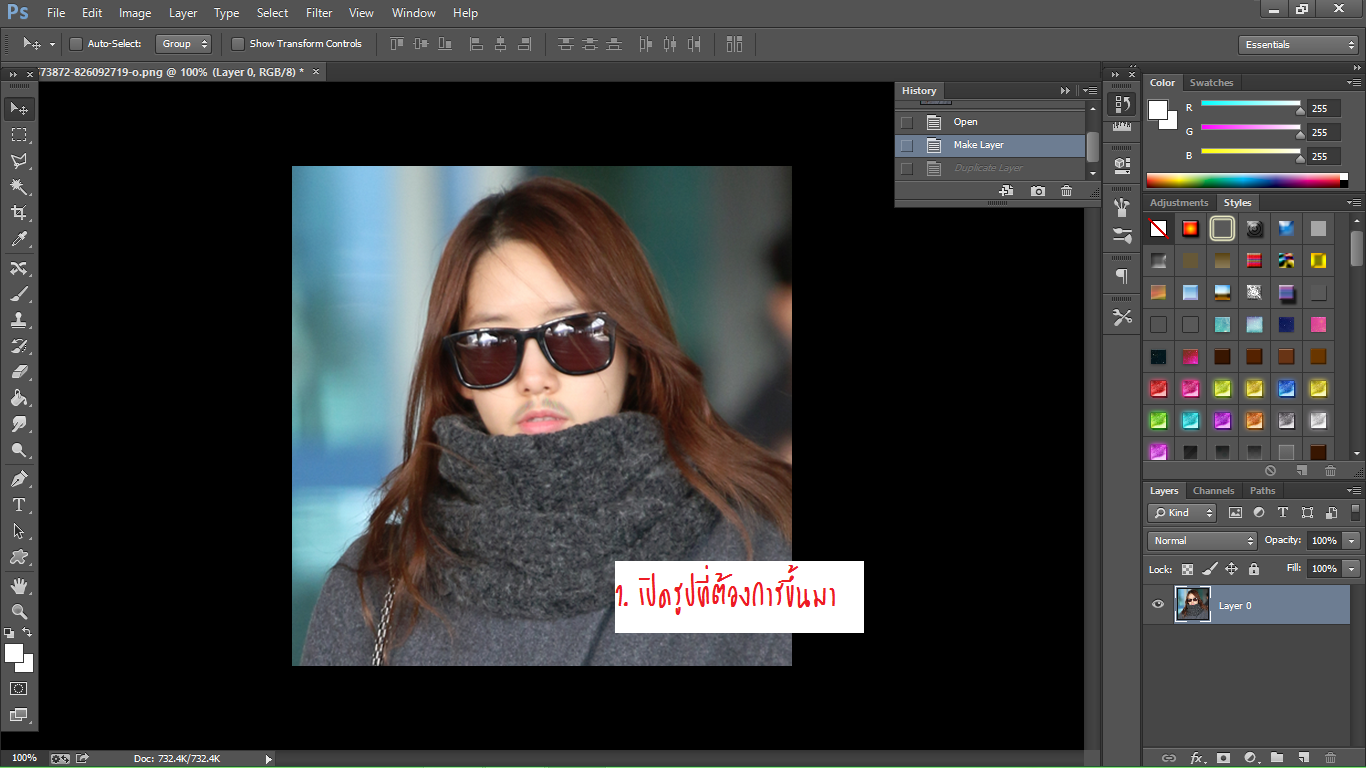Open the Normal blend mode dropdown

pos(1202,541)
